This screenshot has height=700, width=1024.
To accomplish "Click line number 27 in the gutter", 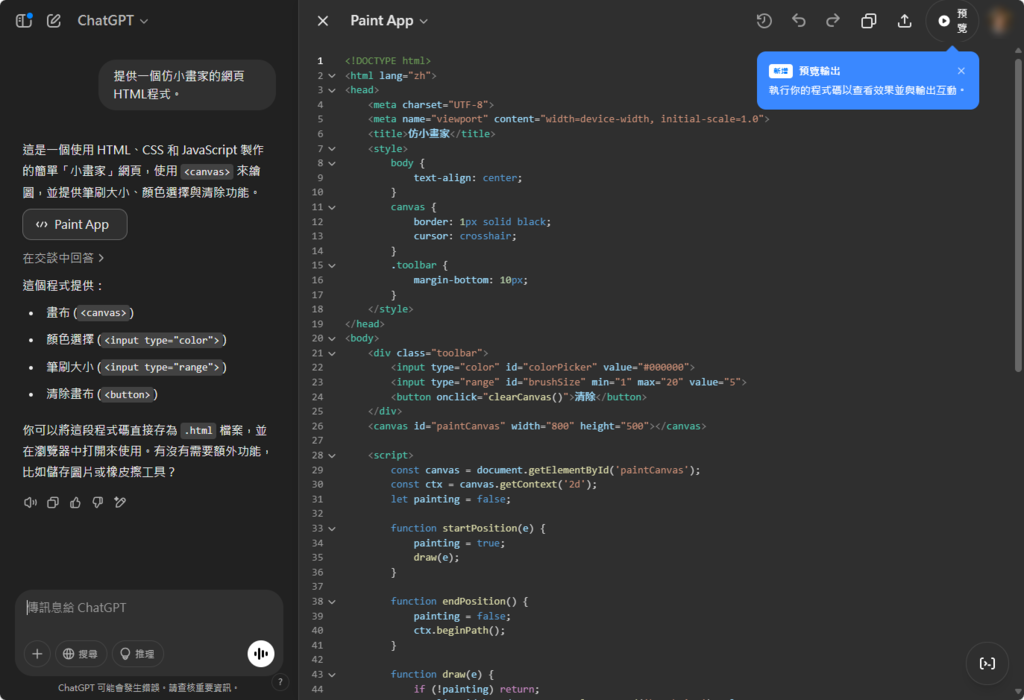I will (x=317, y=441).
